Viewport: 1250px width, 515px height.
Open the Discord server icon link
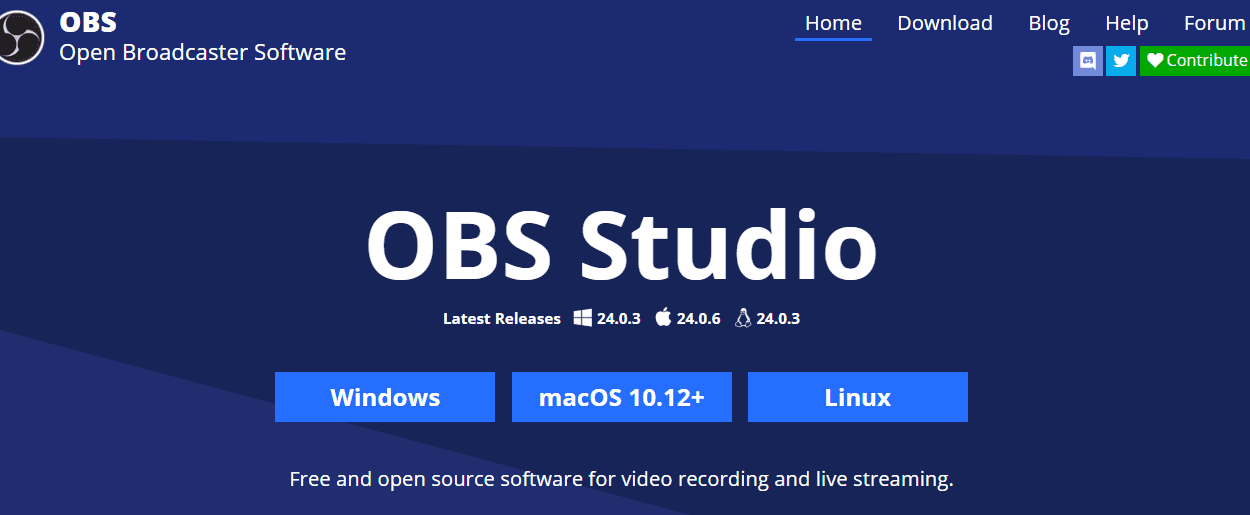1088,60
